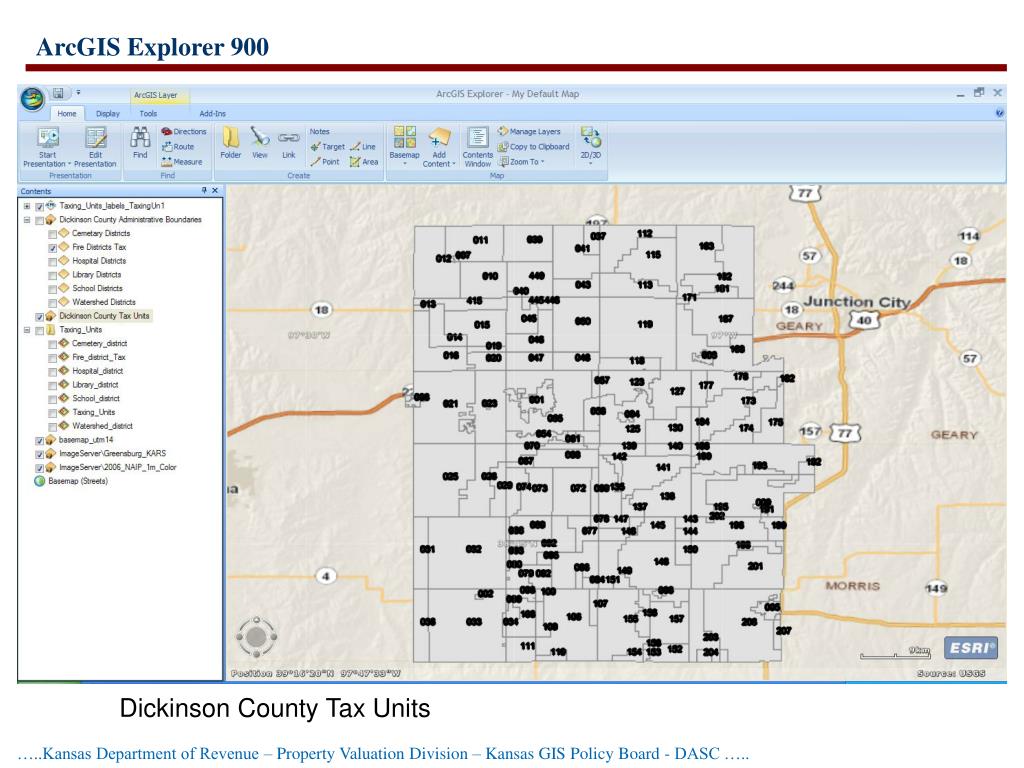
Task: Close the Contents panel
Action: 215,191
